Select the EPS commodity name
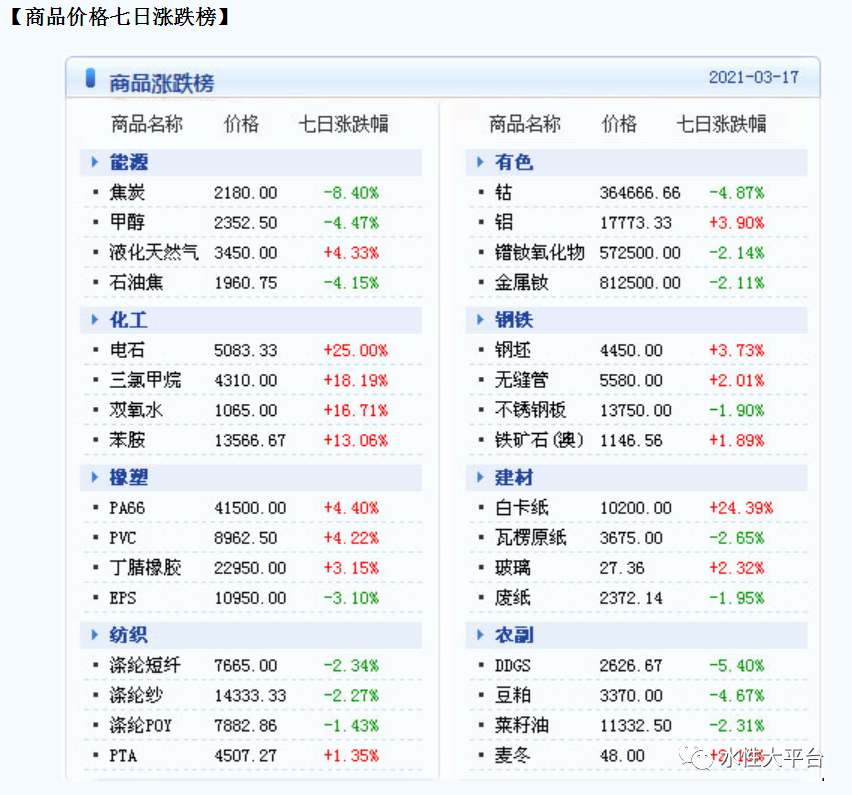This screenshot has width=852, height=795. [x=123, y=598]
